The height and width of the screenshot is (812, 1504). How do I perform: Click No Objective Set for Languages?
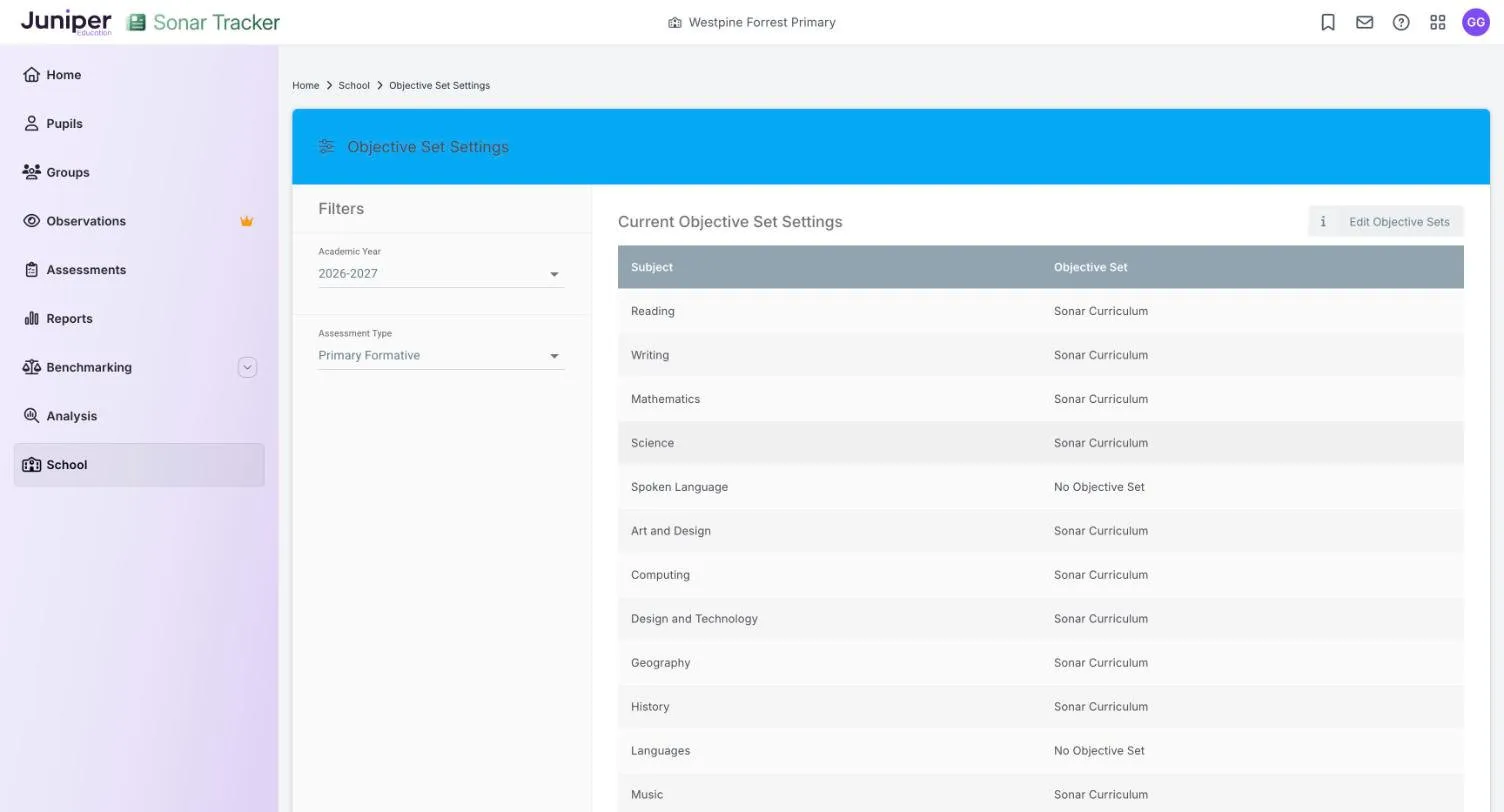pyautogui.click(x=1099, y=751)
